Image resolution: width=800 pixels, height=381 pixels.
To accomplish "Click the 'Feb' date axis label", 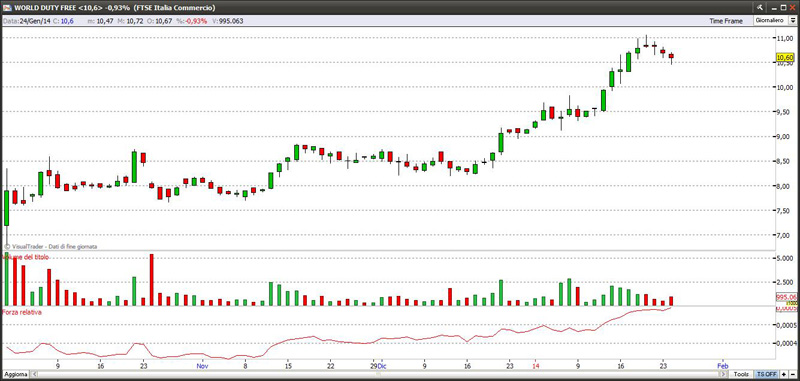I will point(722,366).
